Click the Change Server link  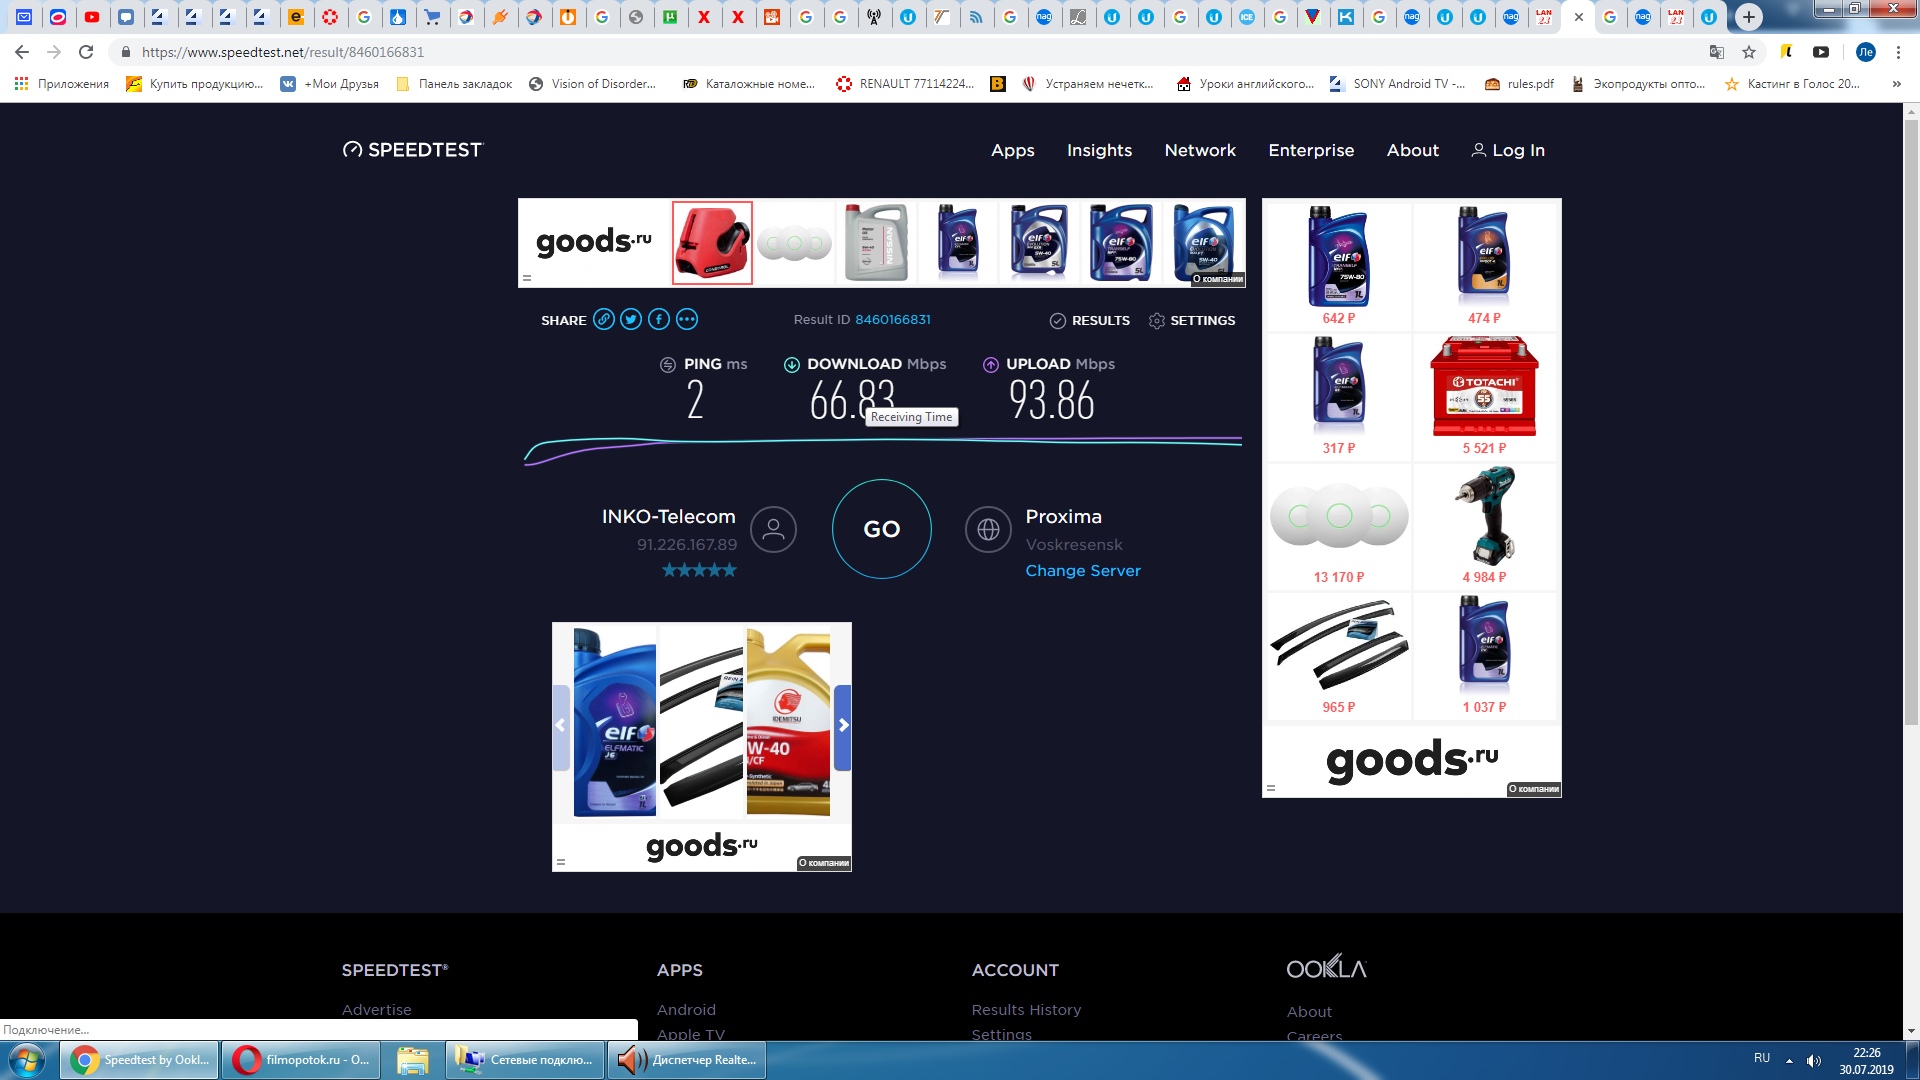coord(1083,571)
